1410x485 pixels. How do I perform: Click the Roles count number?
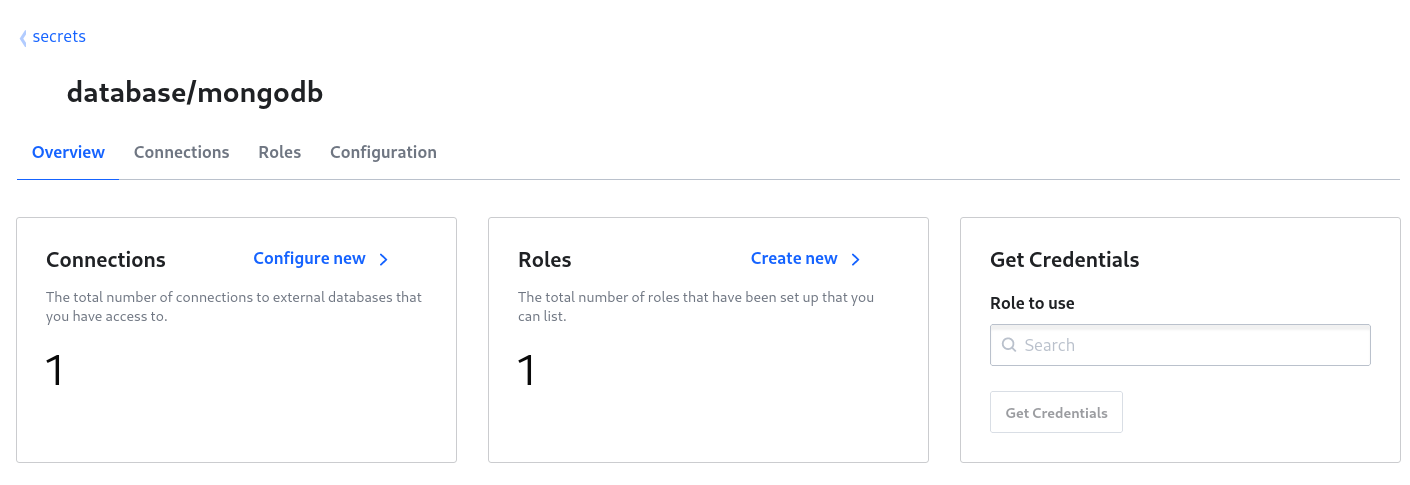pyautogui.click(x=527, y=371)
